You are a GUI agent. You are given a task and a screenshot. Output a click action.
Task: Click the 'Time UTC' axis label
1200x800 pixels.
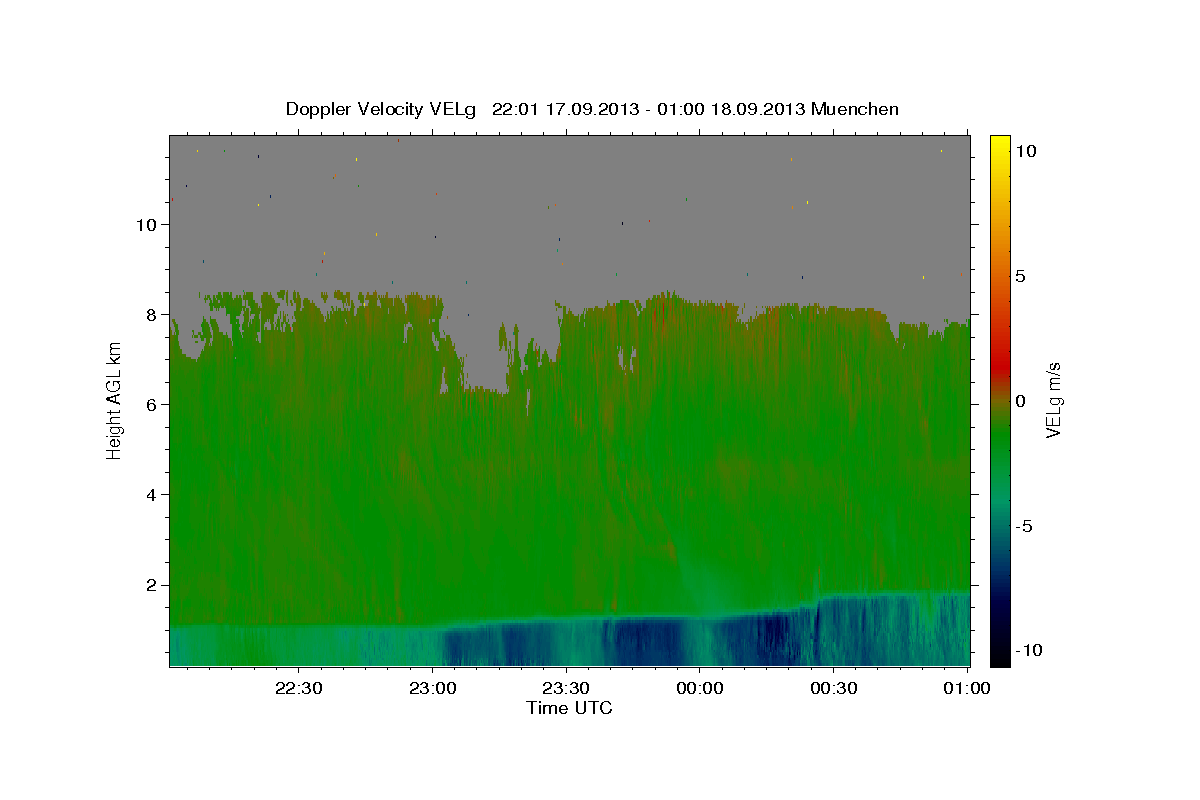[569, 708]
